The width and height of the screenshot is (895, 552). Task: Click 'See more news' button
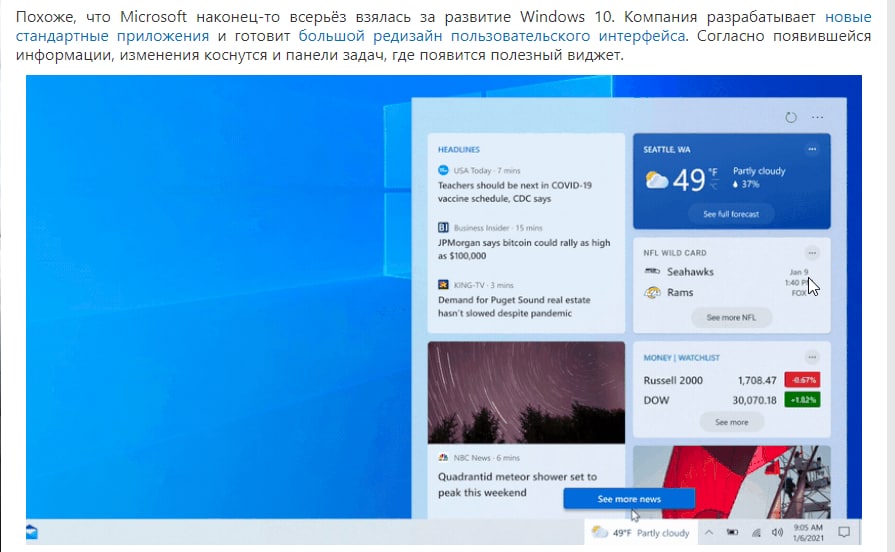629,499
